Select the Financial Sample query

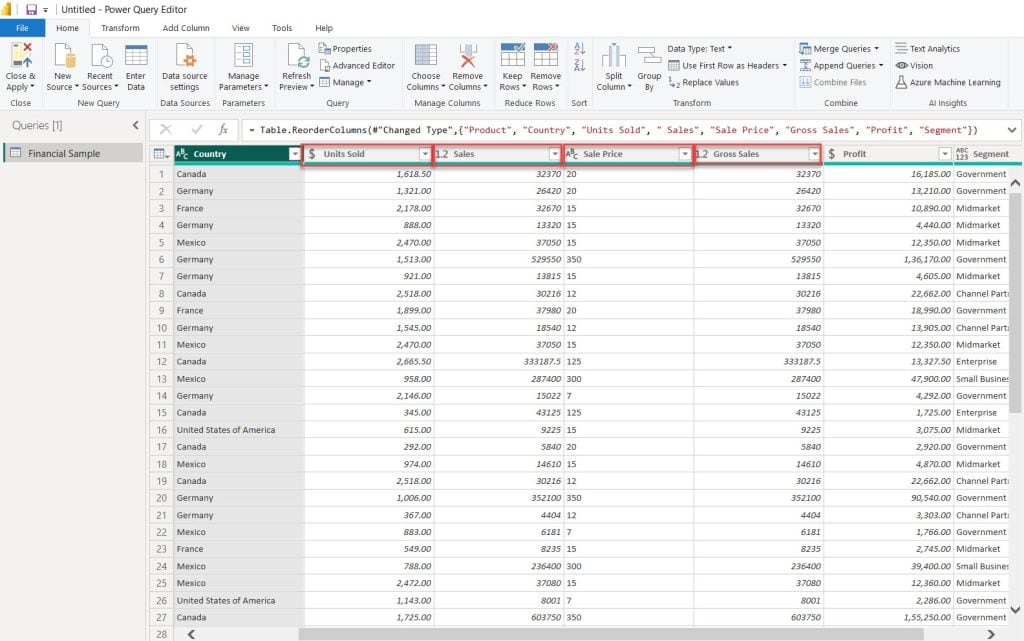[73, 153]
